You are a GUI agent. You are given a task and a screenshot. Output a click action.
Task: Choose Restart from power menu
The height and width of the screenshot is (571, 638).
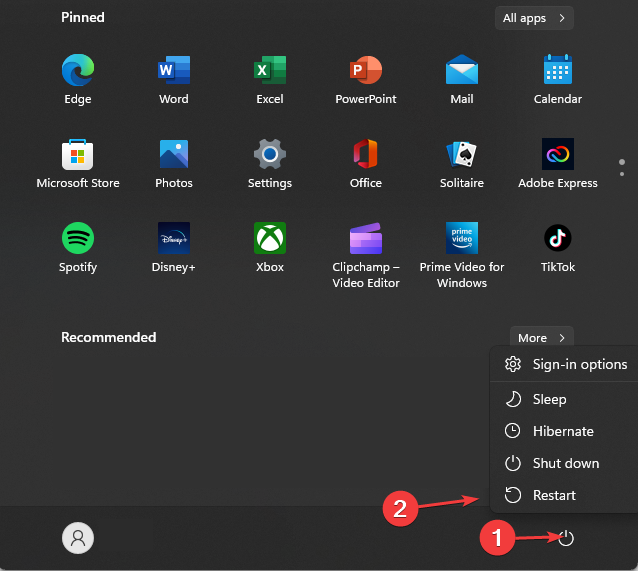[x=566, y=495]
